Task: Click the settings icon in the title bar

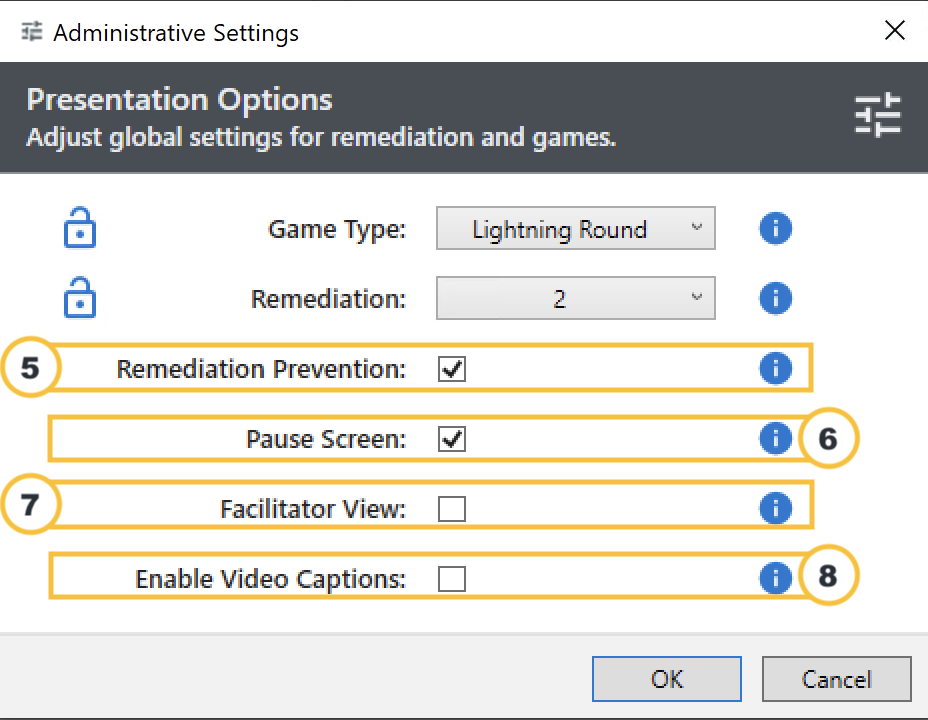Action: (32, 31)
